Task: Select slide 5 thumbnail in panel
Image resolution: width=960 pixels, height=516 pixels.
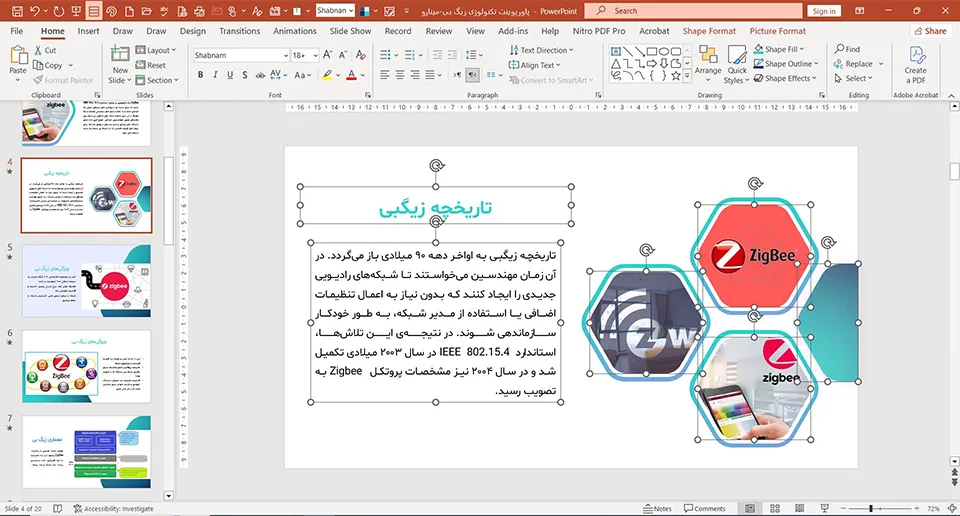Action: [86, 281]
